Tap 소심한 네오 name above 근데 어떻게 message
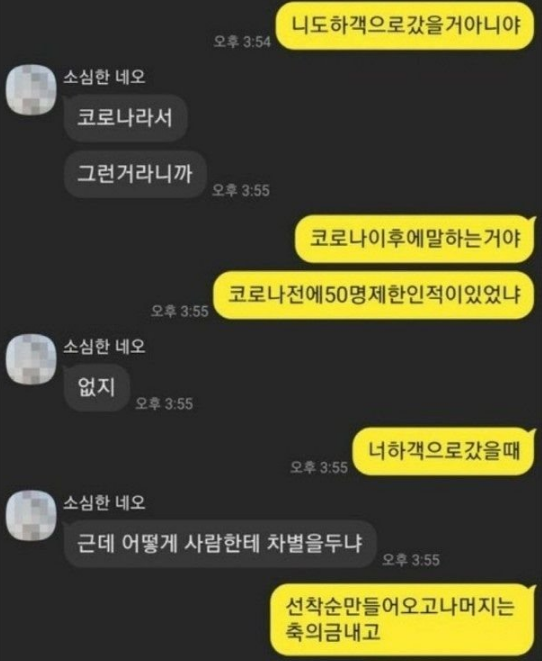The height and width of the screenshot is (661, 542). coord(104,502)
